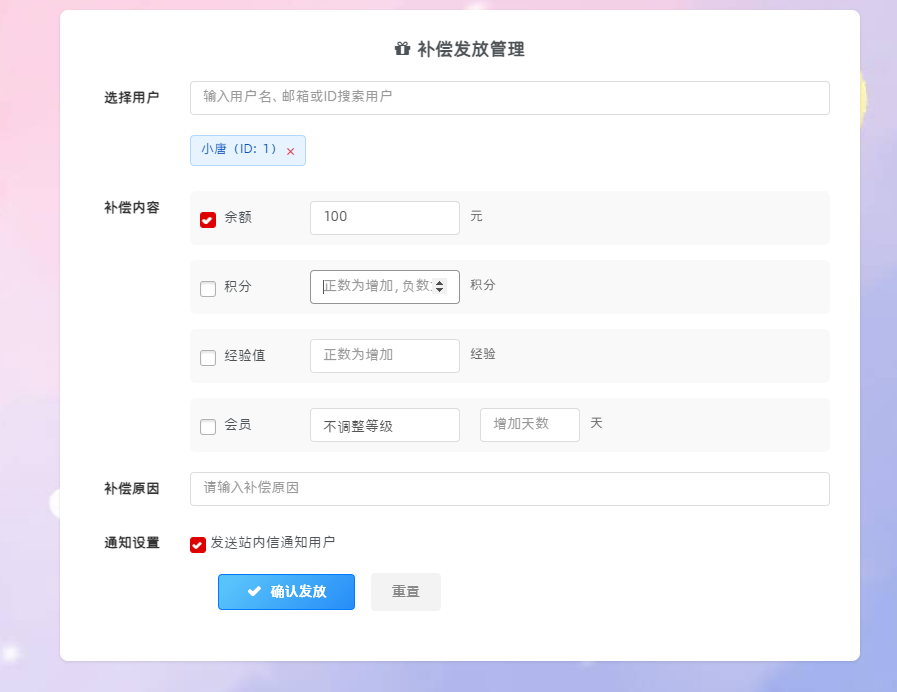
Task: Click the 积分 amount input box
Action: [x=375, y=287]
